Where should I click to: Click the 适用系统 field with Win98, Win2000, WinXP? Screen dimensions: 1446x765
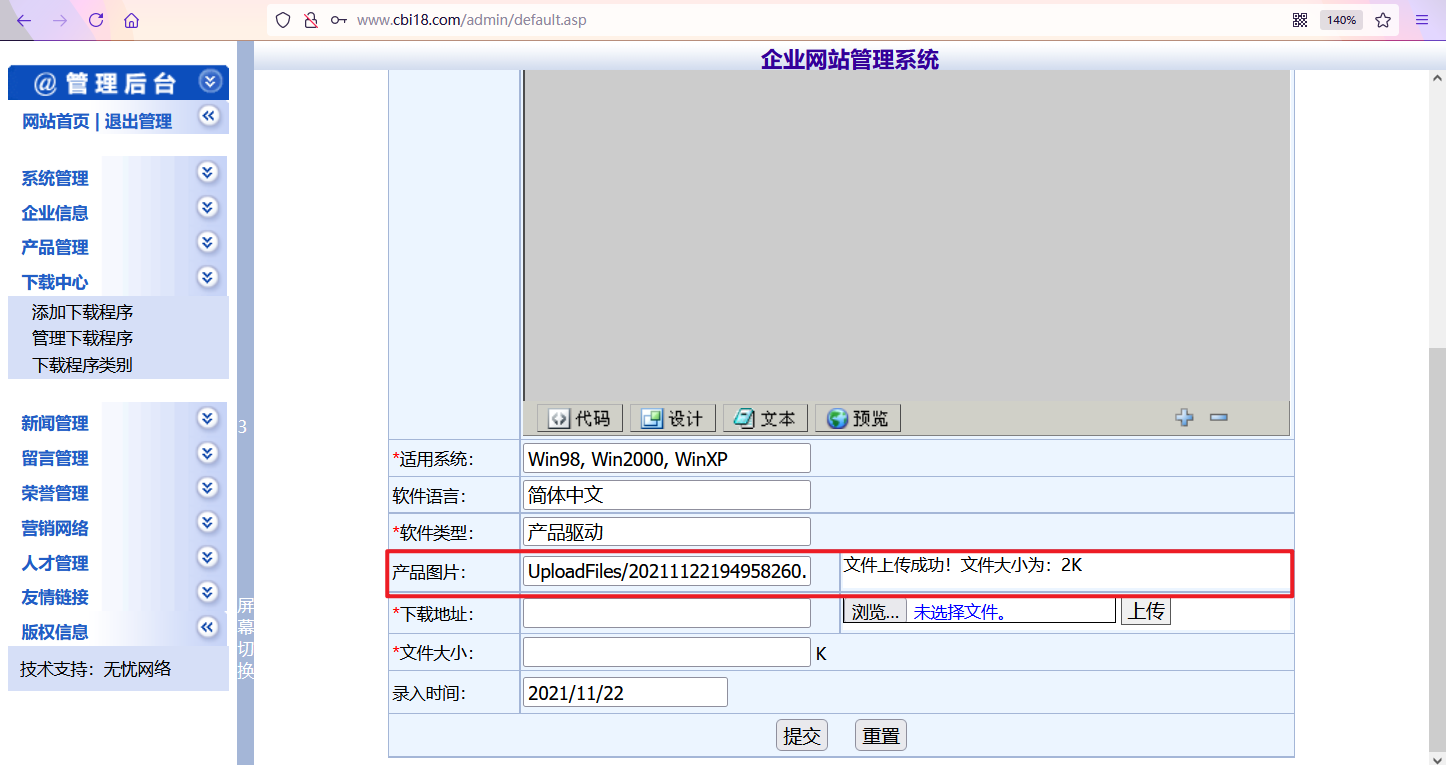(x=666, y=459)
